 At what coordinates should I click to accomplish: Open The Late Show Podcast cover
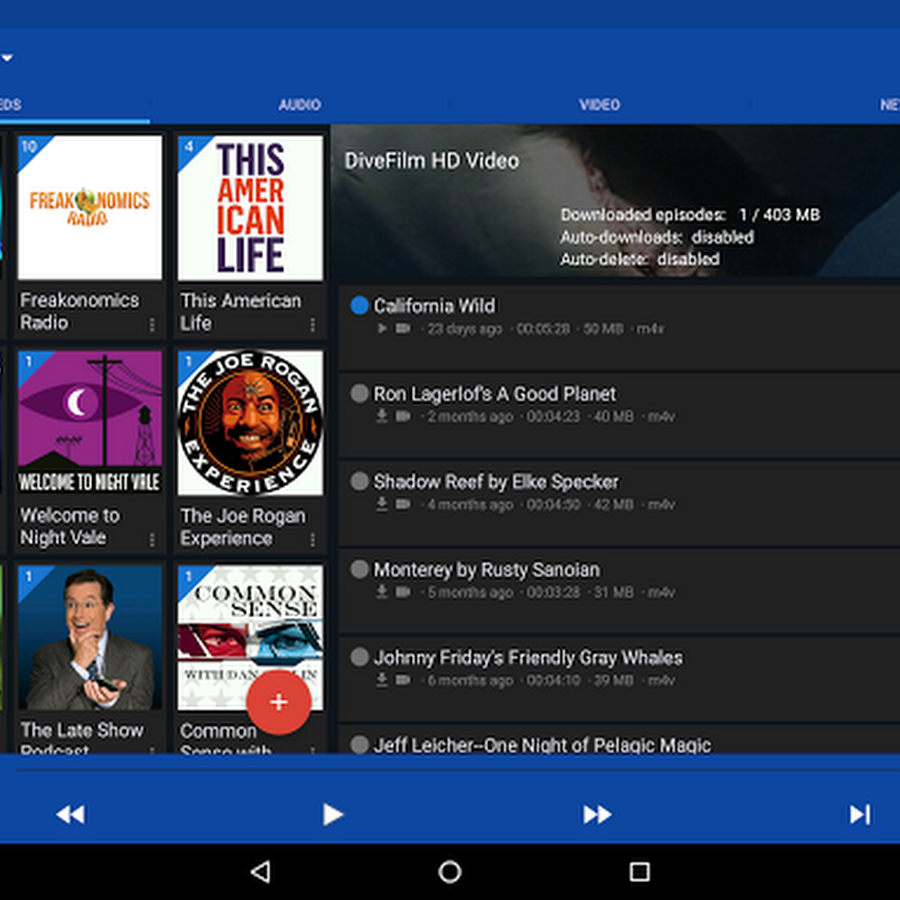click(x=90, y=638)
